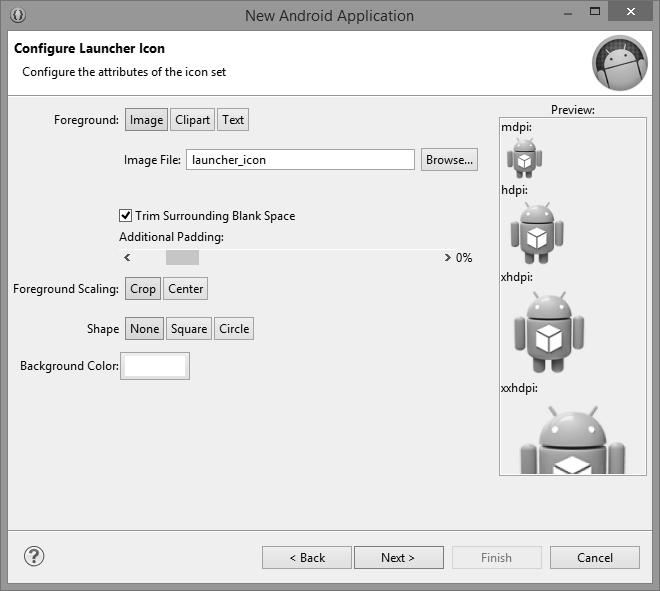The width and height of the screenshot is (660, 591).
Task: Set foreground scaling to Center
Action: [185, 289]
